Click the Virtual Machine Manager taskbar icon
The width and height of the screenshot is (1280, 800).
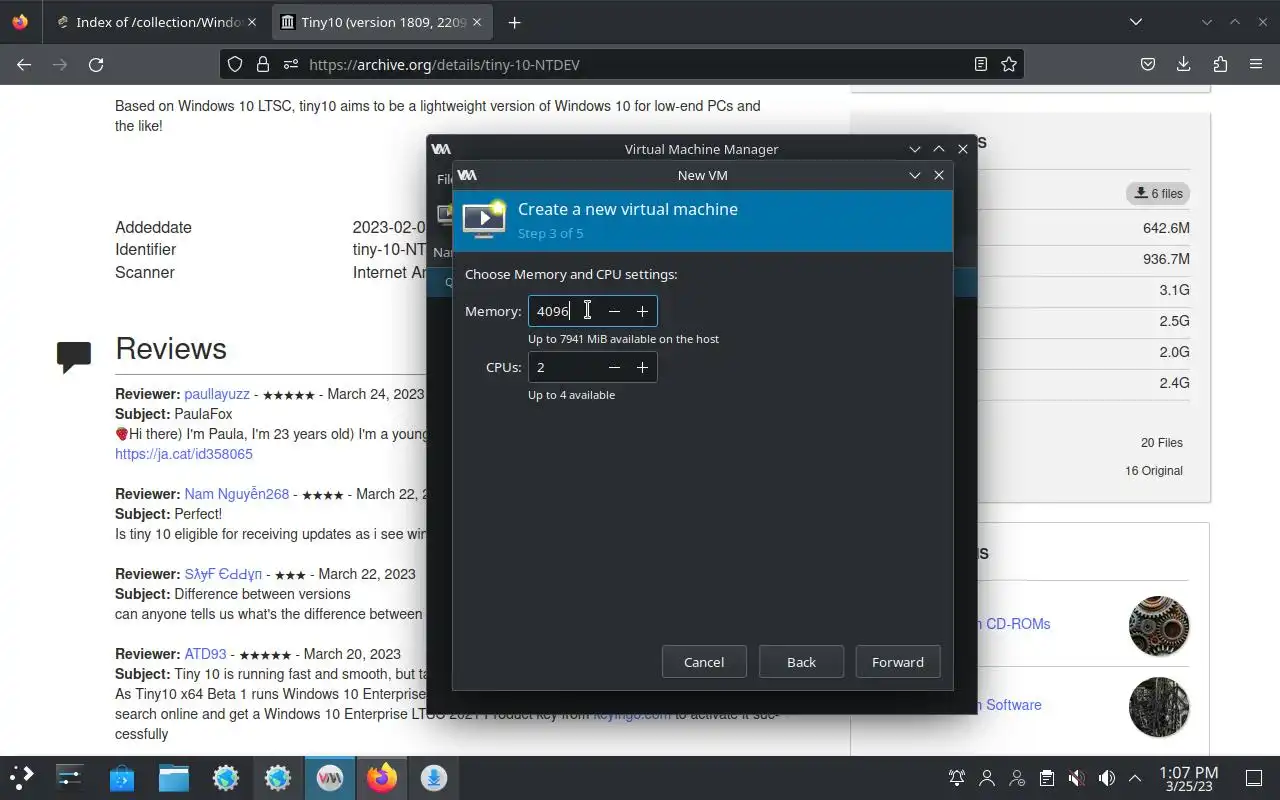(x=330, y=777)
